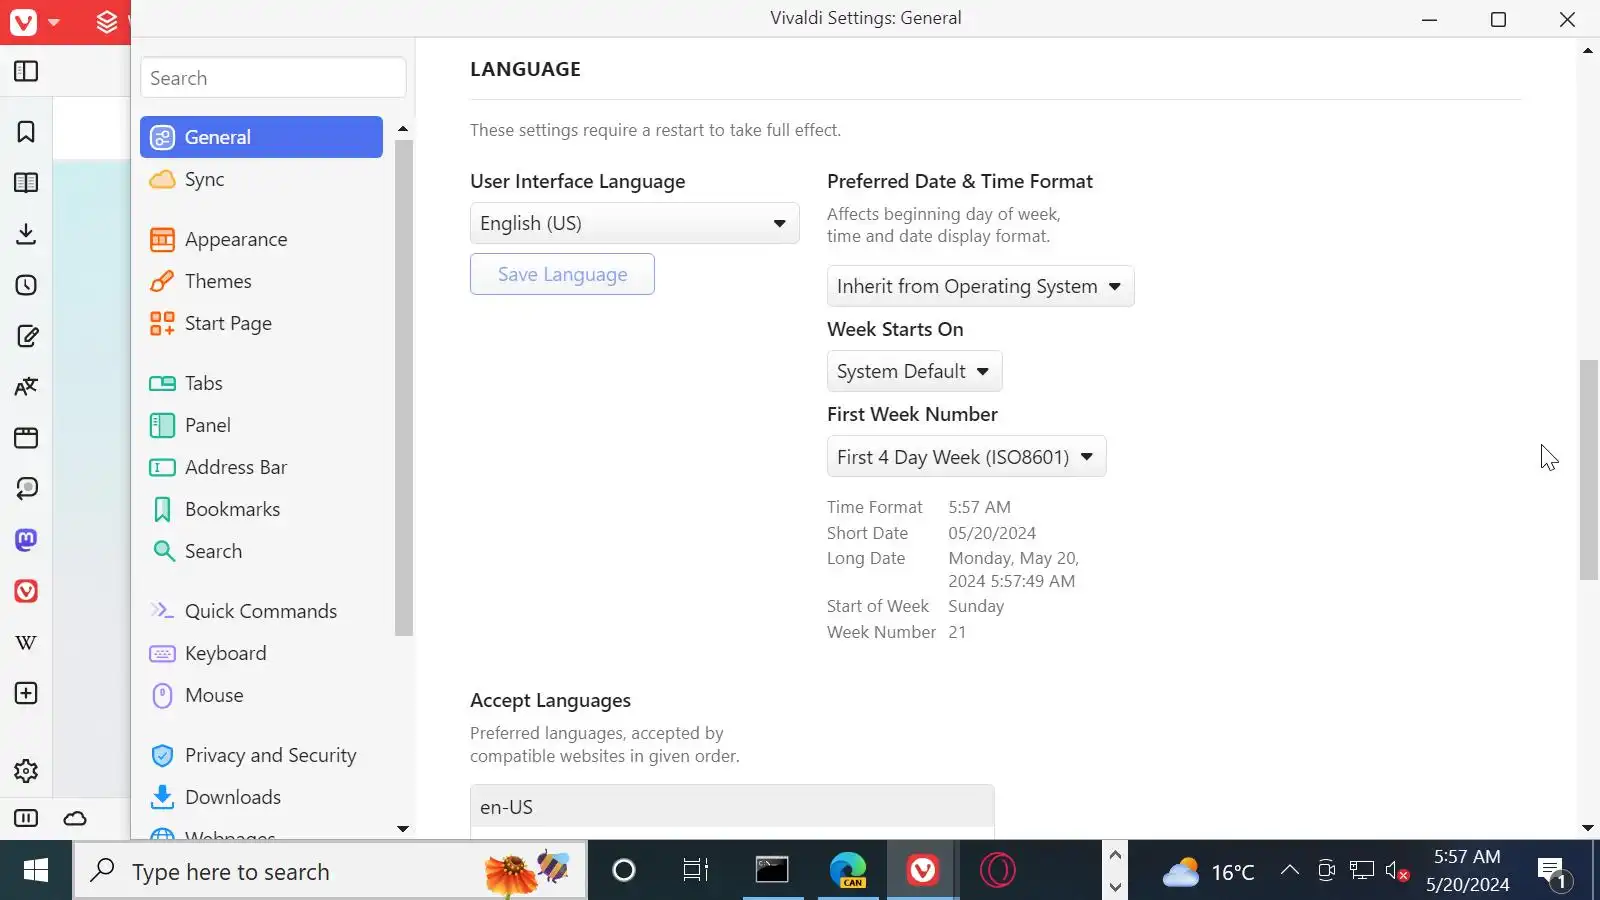Viewport: 1600px width, 900px height.
Task: Add a new web panel
Action: (x=26, y=693)
